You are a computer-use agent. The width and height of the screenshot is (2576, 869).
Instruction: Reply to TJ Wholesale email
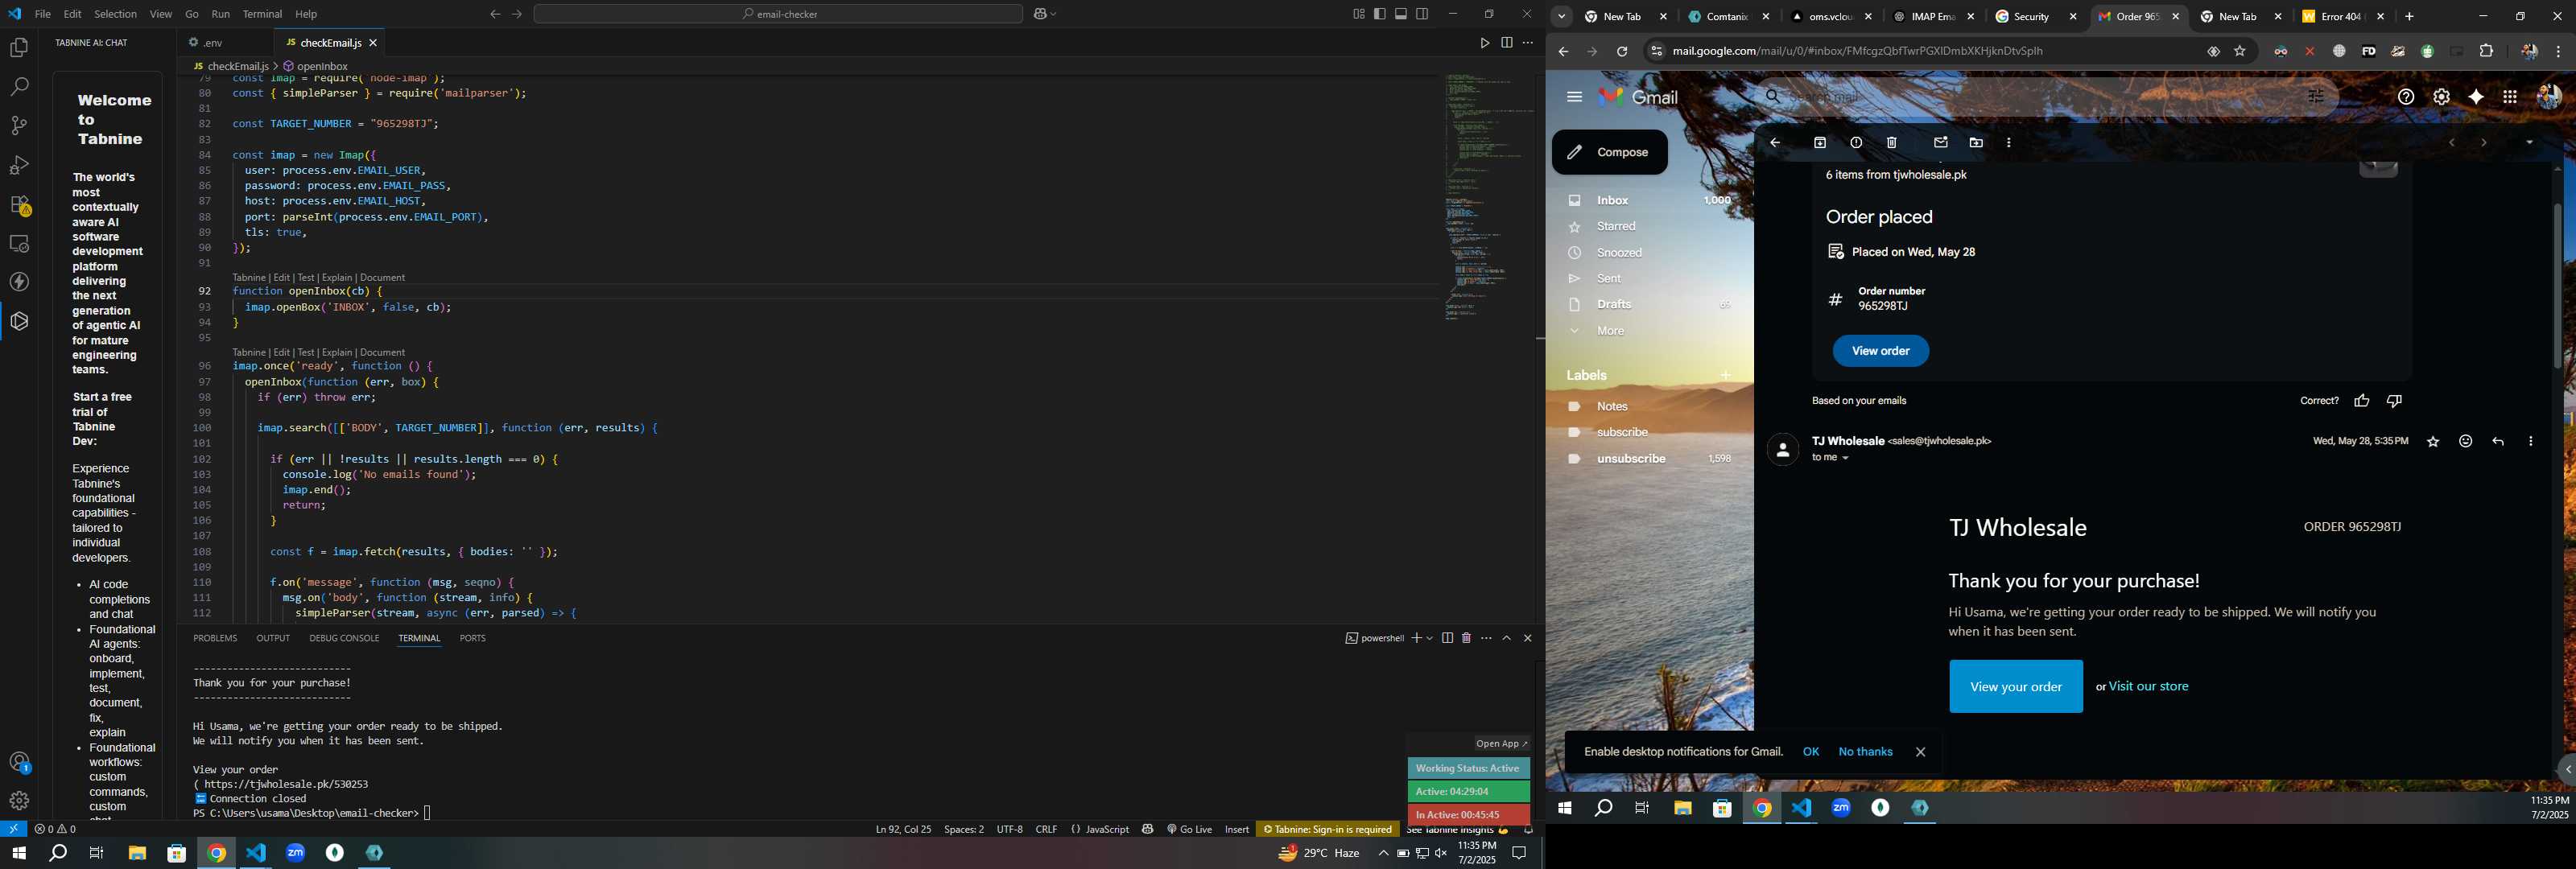pyautogui.click(x=2498, y=442)
